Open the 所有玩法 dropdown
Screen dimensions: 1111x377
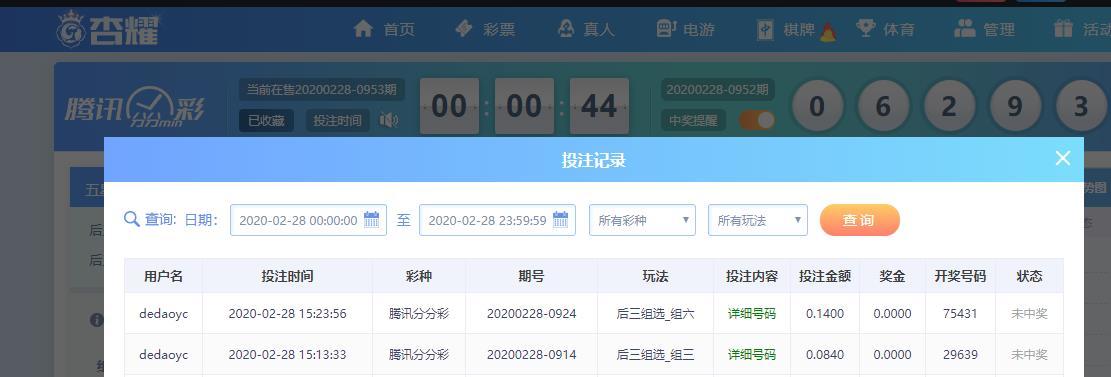[757, 220]
